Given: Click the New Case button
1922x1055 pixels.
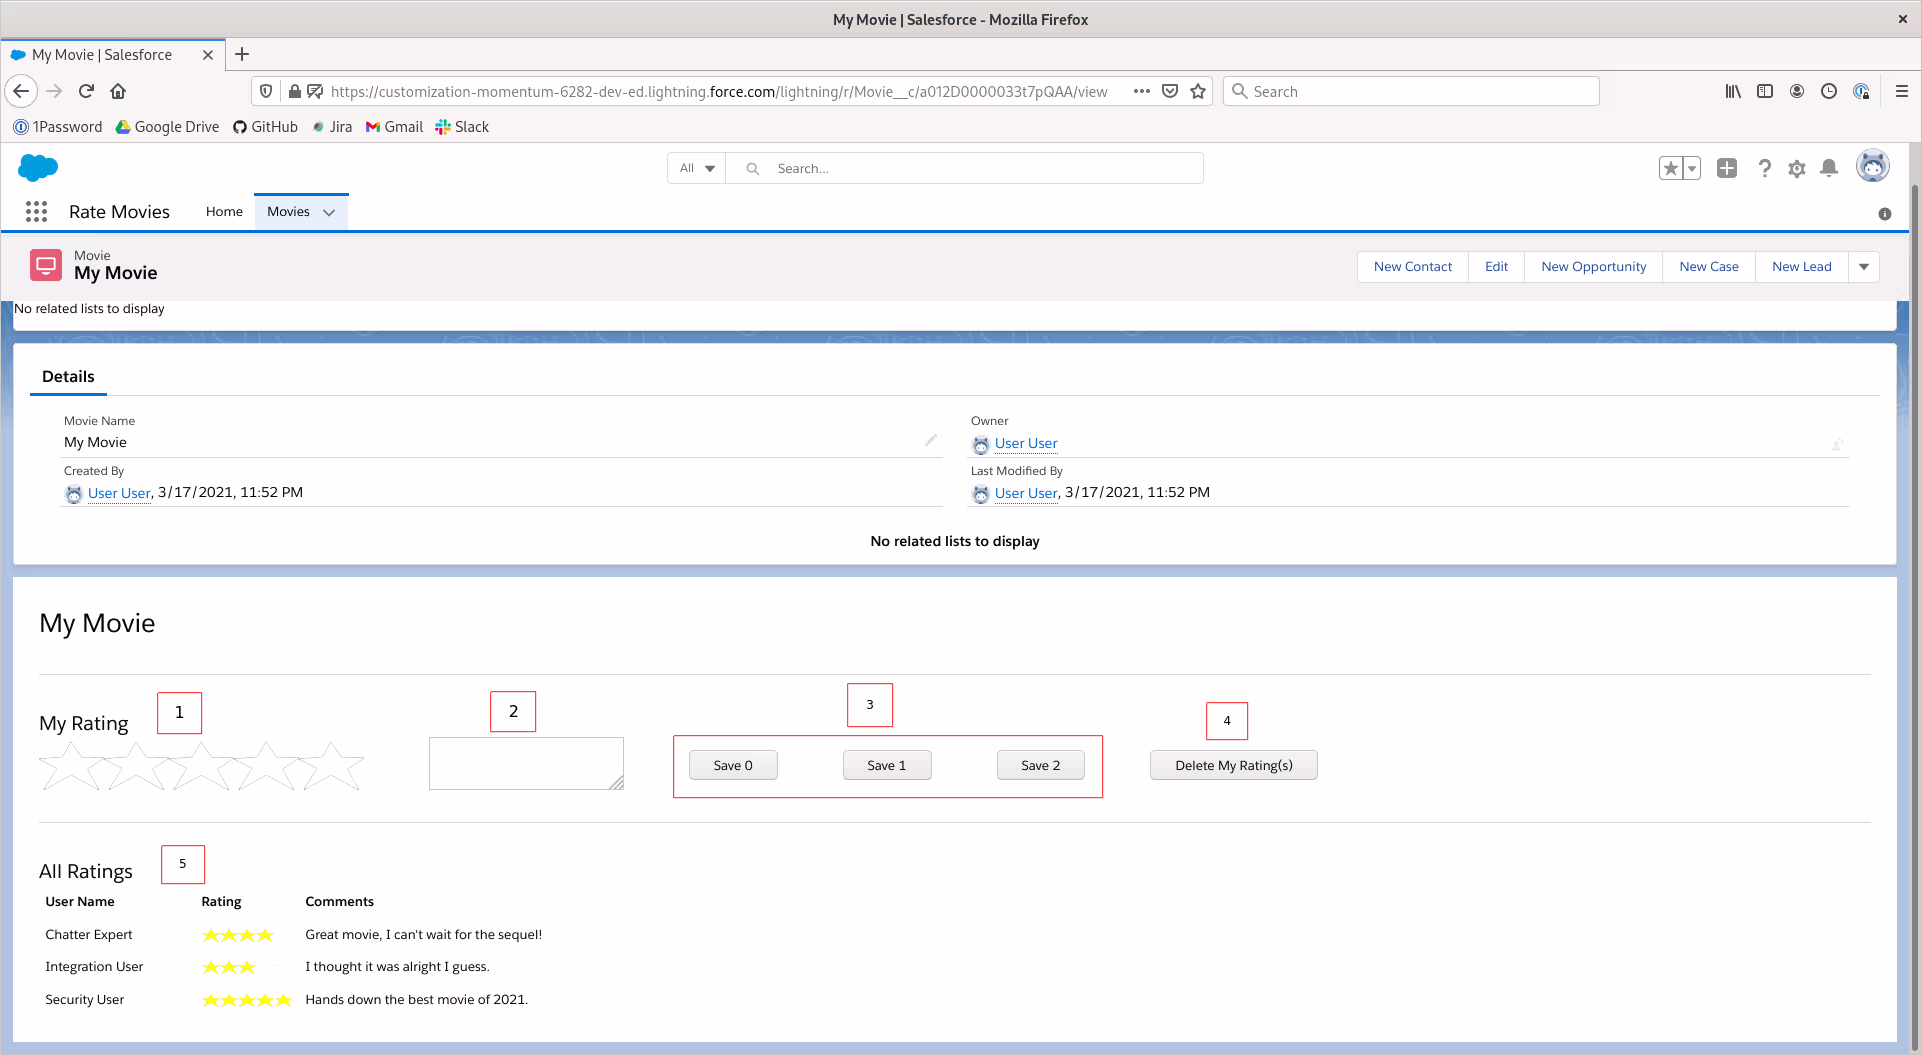Looking at the screenshot, I should [1709, 267].
